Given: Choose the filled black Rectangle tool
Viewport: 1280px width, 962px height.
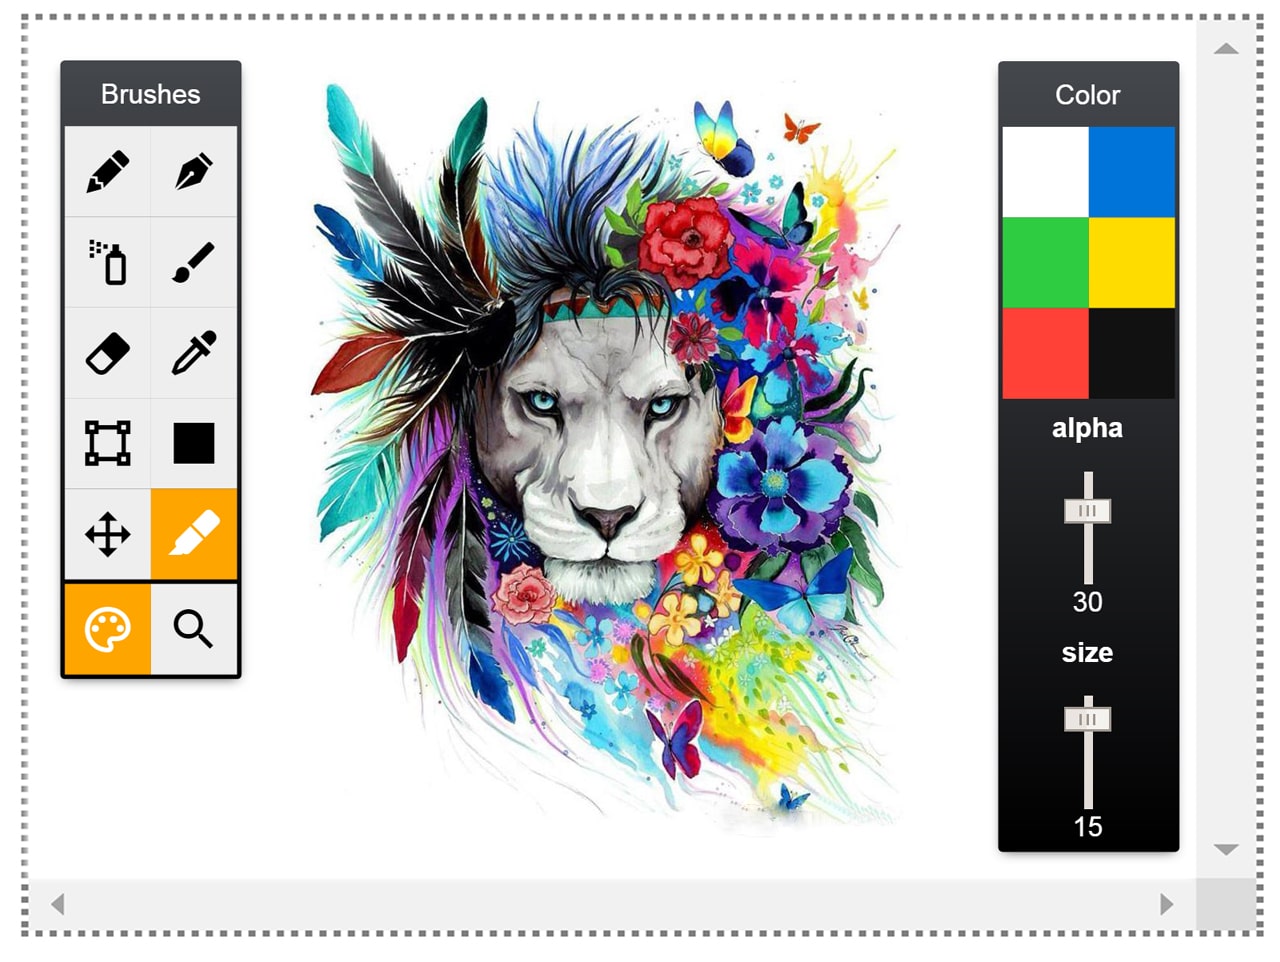Looking at the screenshot, I should [x=194, y=443].
